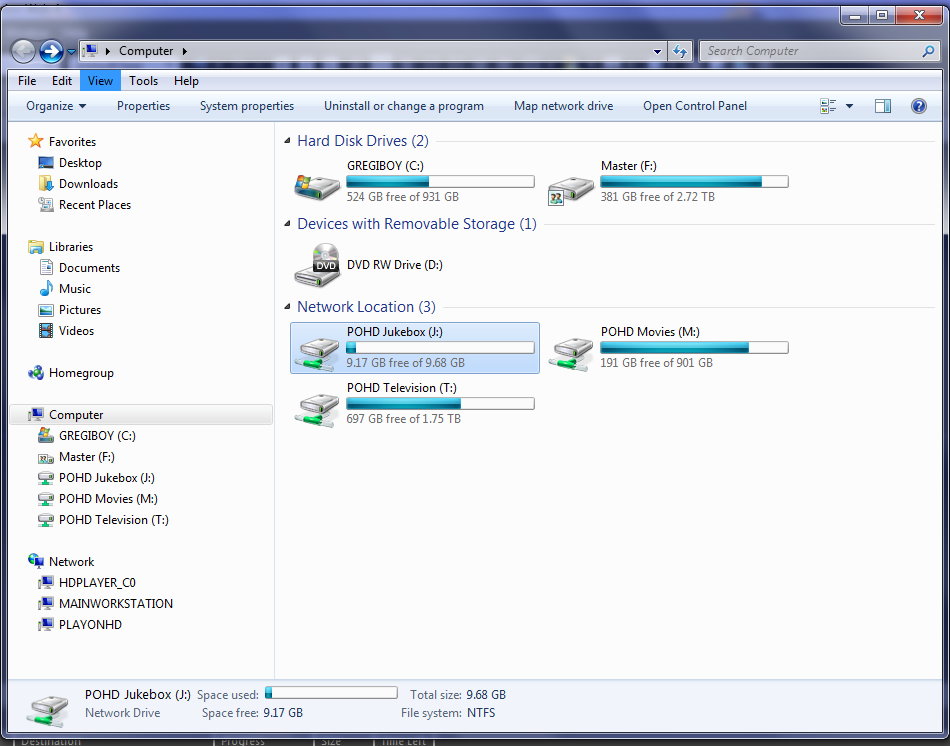Viewport: 950px width, 746px height.
Task: Click the search magnifier icon
Action: point(928,52)
